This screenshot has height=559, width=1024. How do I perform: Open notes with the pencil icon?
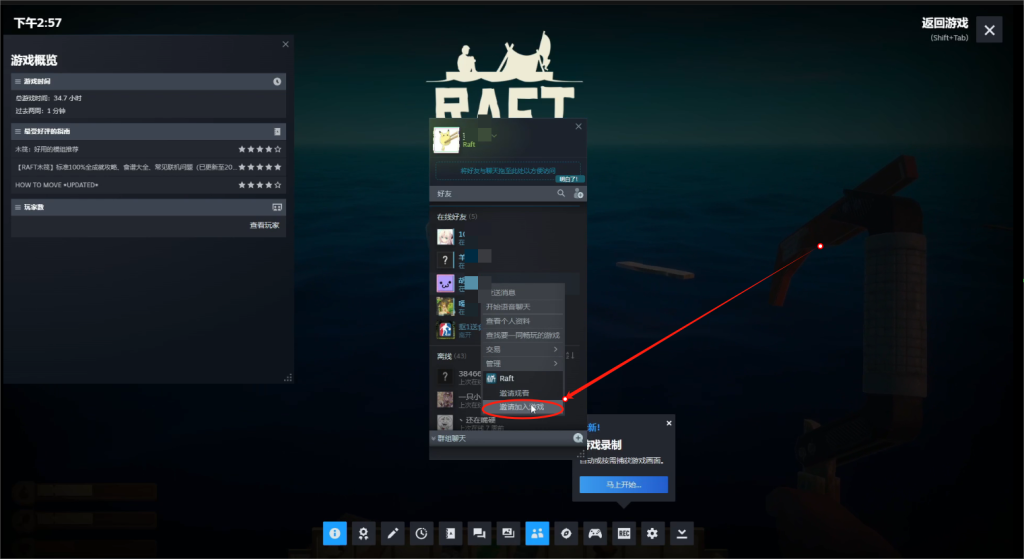pyautogui.click(x=392, y=534)
